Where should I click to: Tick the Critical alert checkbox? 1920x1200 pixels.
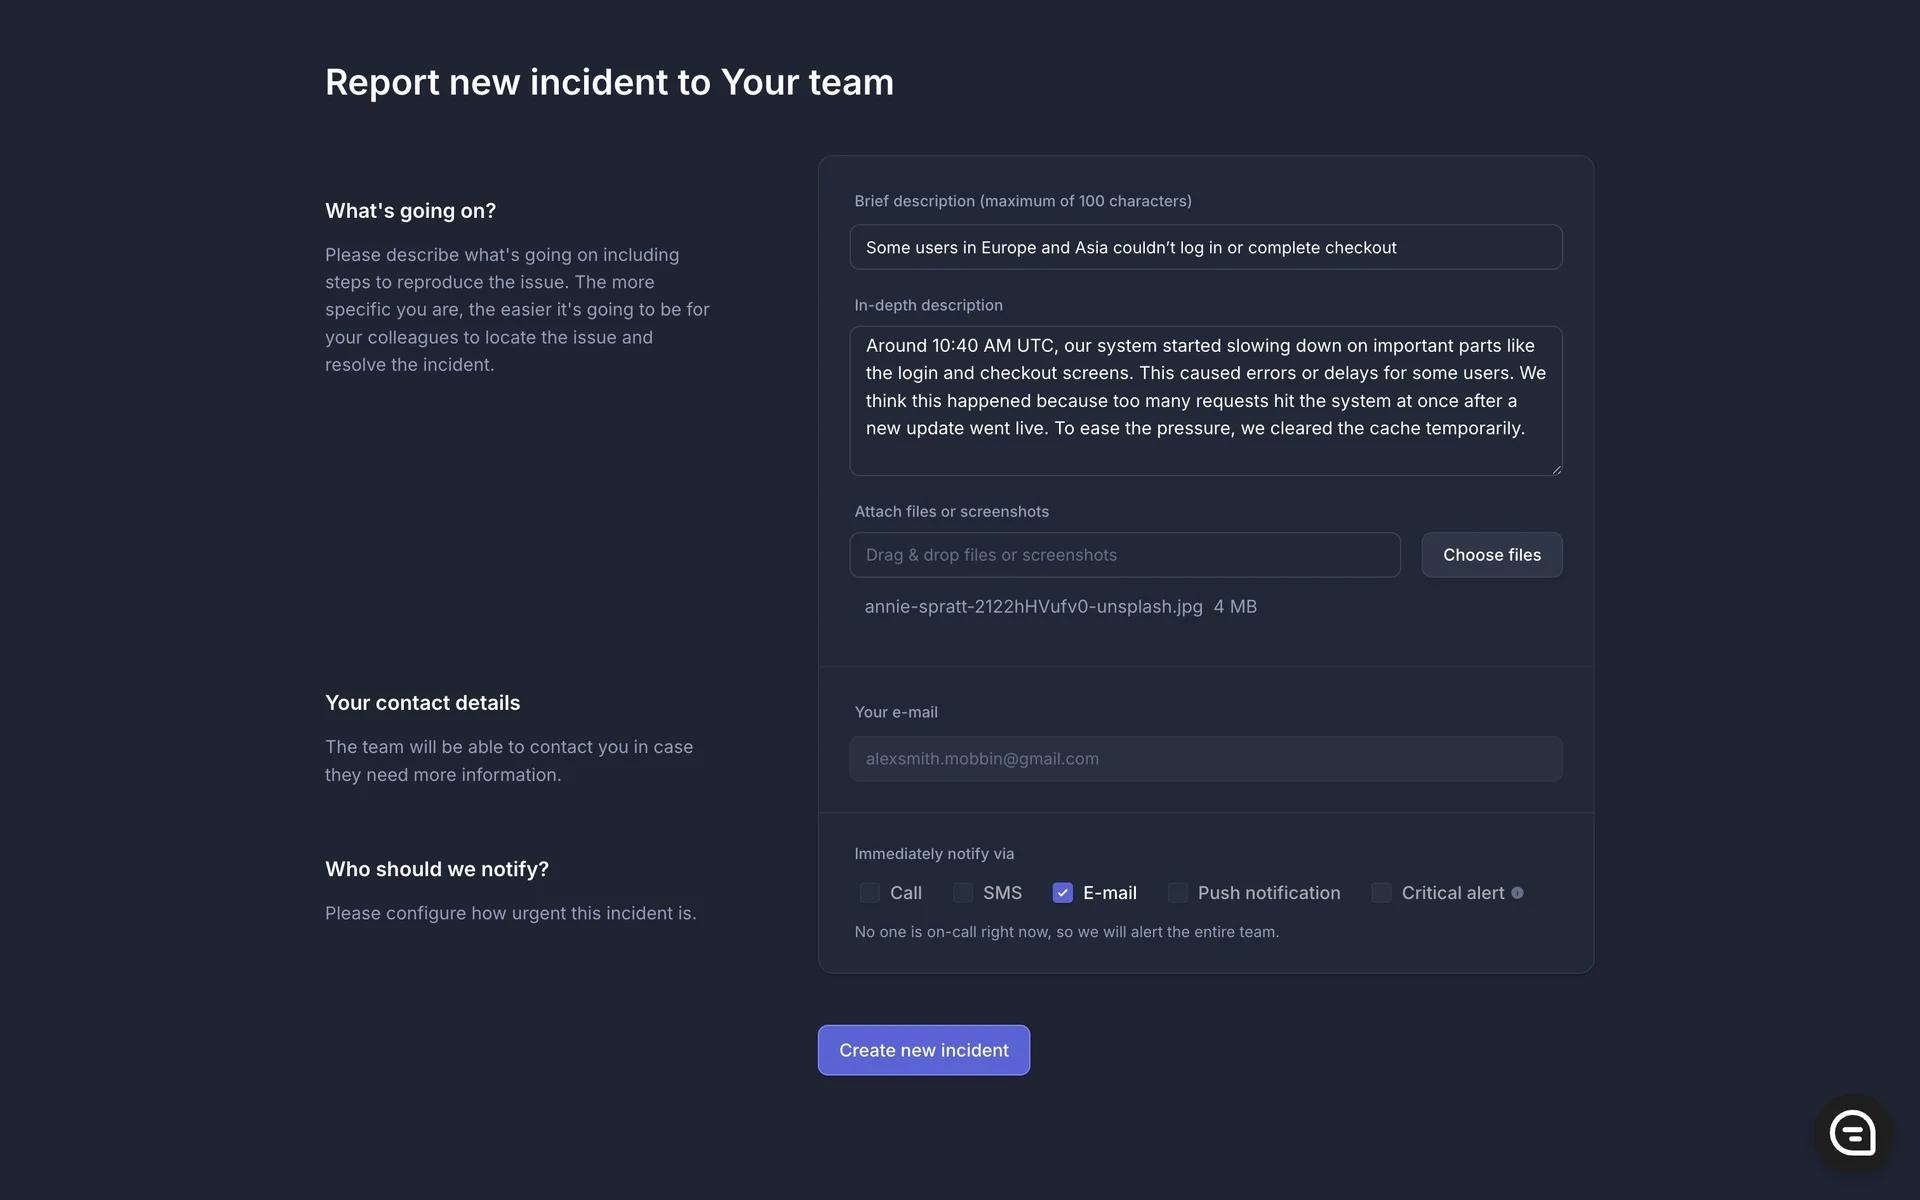1381,893
